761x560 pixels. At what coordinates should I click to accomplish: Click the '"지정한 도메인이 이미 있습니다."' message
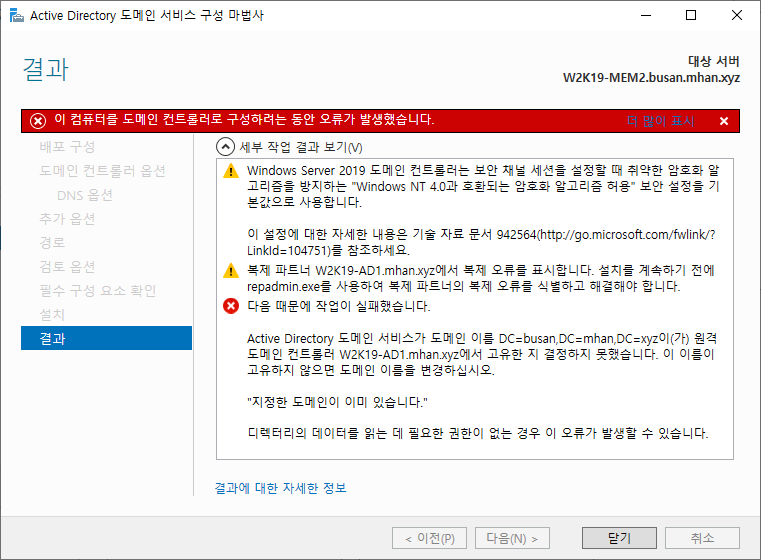click(337, 402)
